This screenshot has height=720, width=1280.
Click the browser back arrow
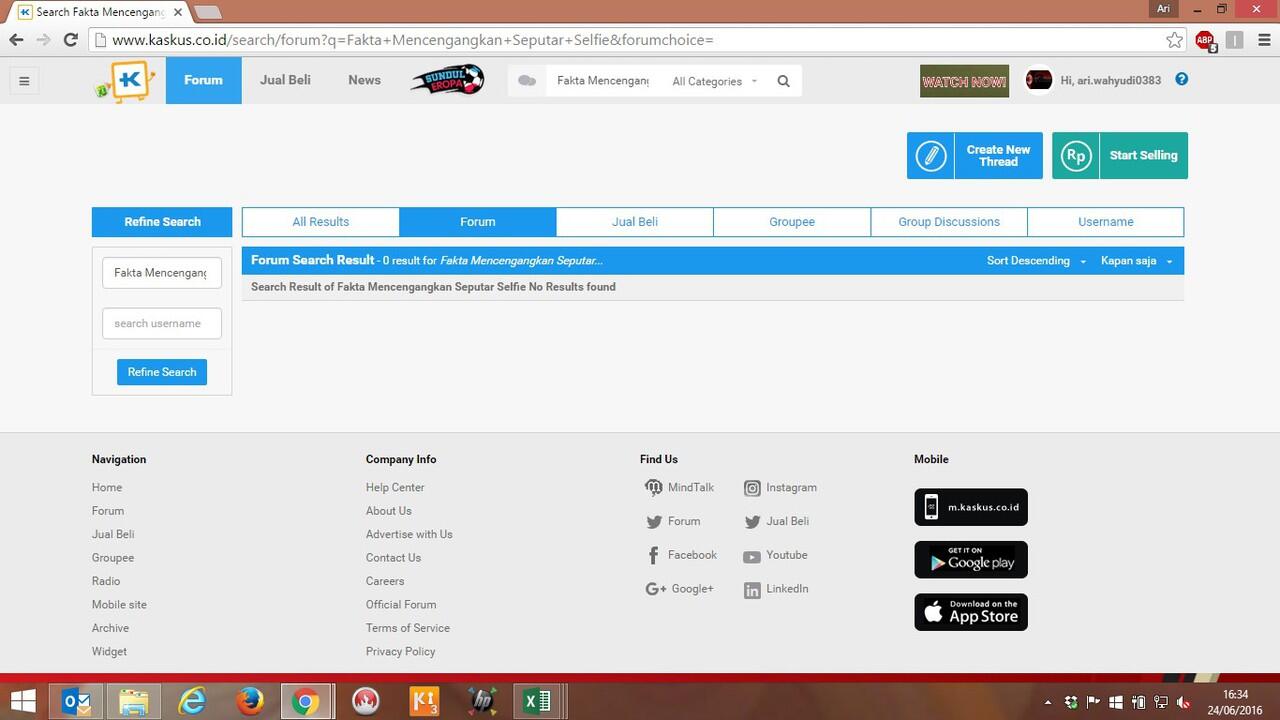(x=16, y=40)
